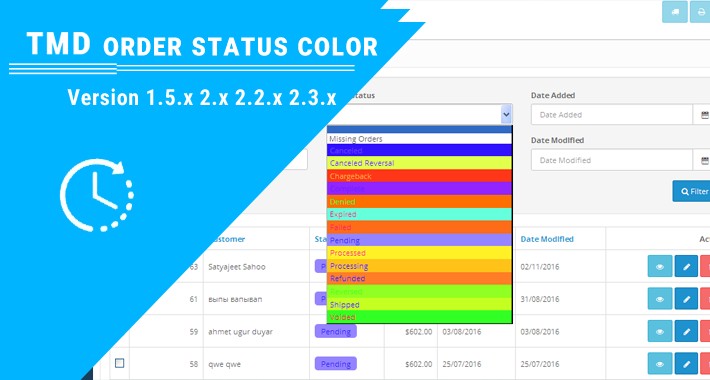Screen dimensions: 710x380
Task: Sort by Date Modified column header
Action: [547, 239]
